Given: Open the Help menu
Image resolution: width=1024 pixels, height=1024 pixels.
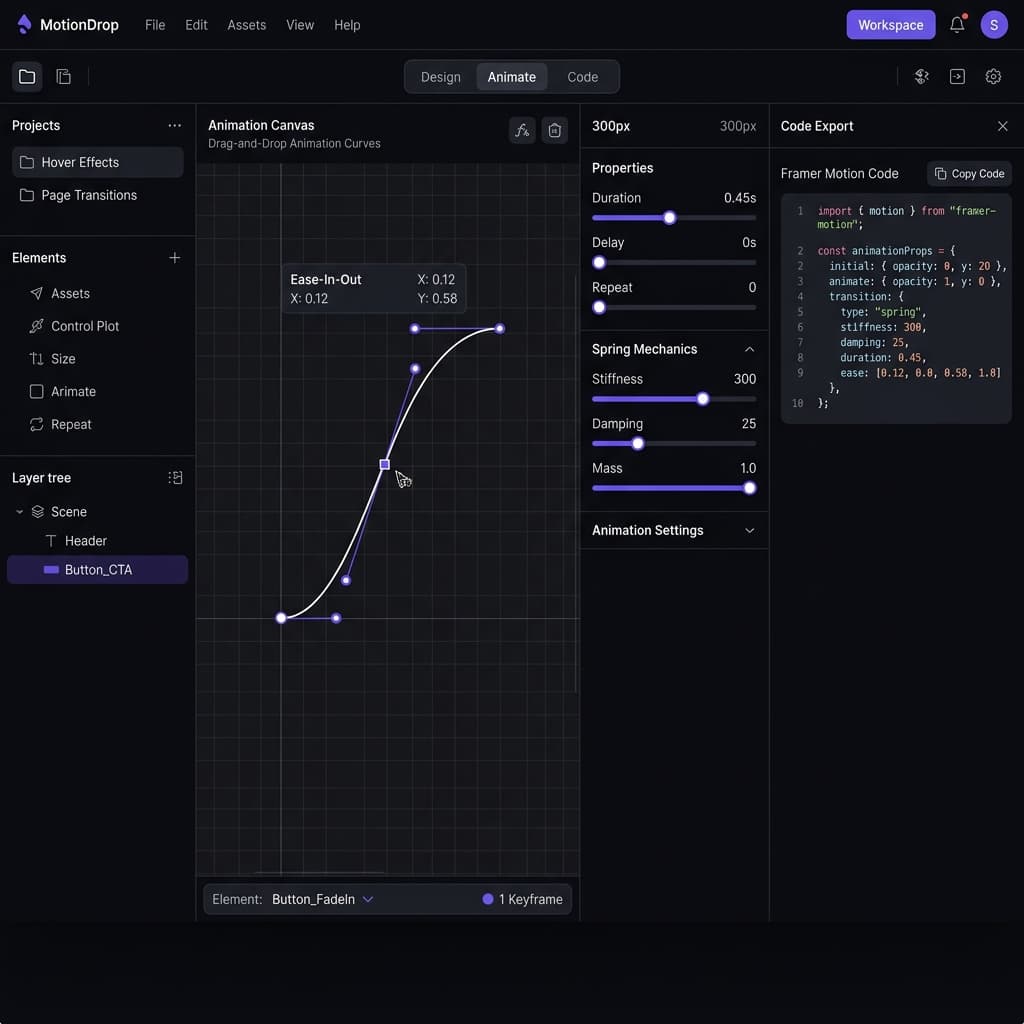Looking at the screenshot, I should [x=347, y=25].
